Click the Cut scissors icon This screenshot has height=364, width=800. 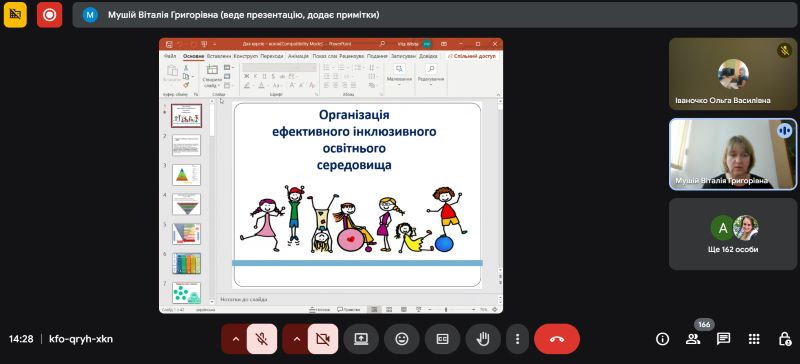[186, 67]
